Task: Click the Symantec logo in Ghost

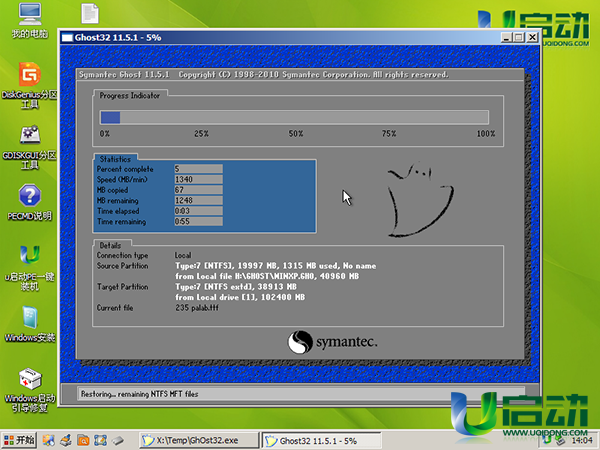Action: [333, 343]
